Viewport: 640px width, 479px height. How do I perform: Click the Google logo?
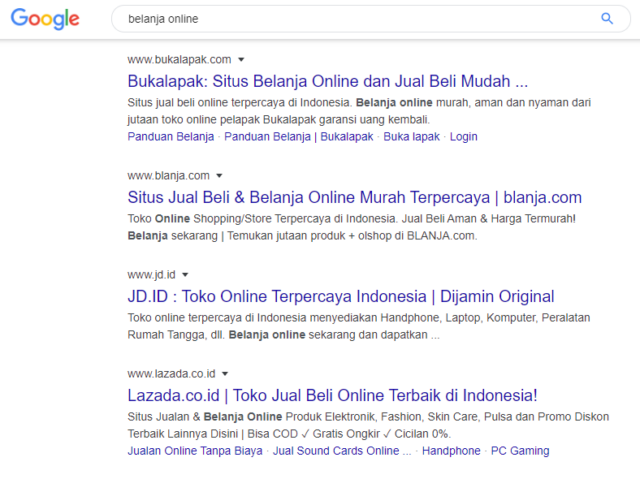click(x=45, y=19)
